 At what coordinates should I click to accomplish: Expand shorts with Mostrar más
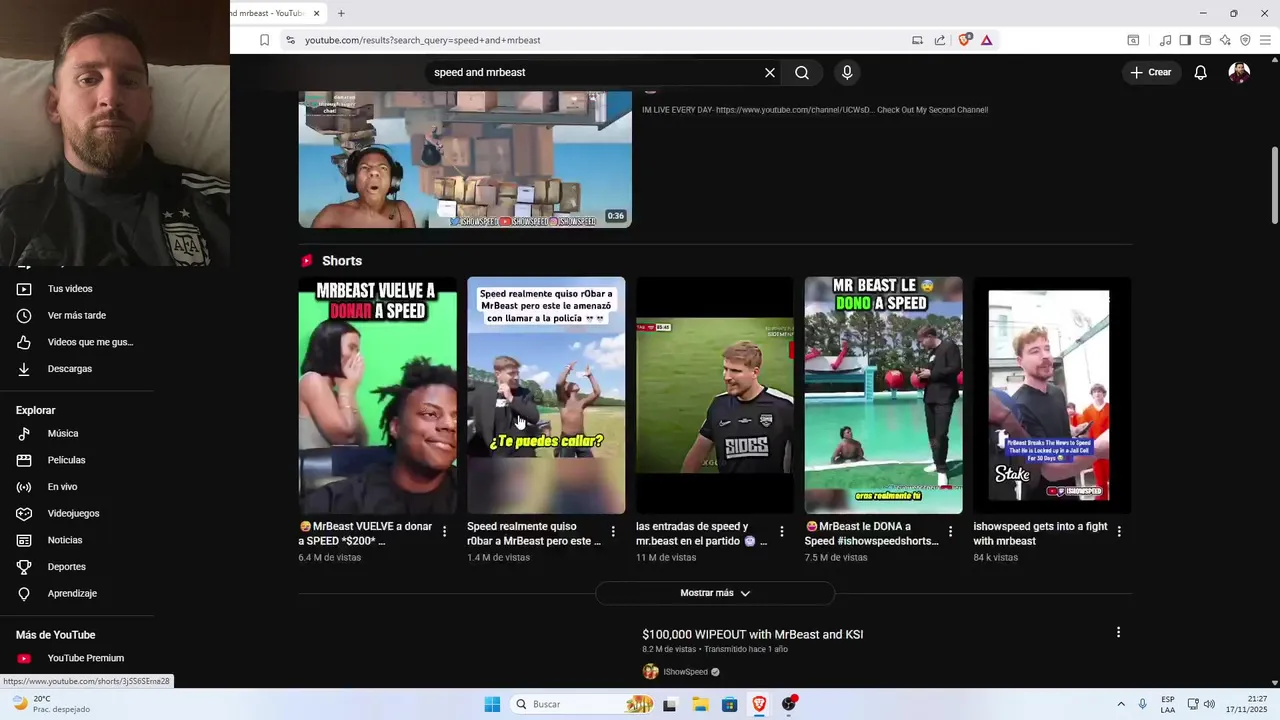pos(715,593)
